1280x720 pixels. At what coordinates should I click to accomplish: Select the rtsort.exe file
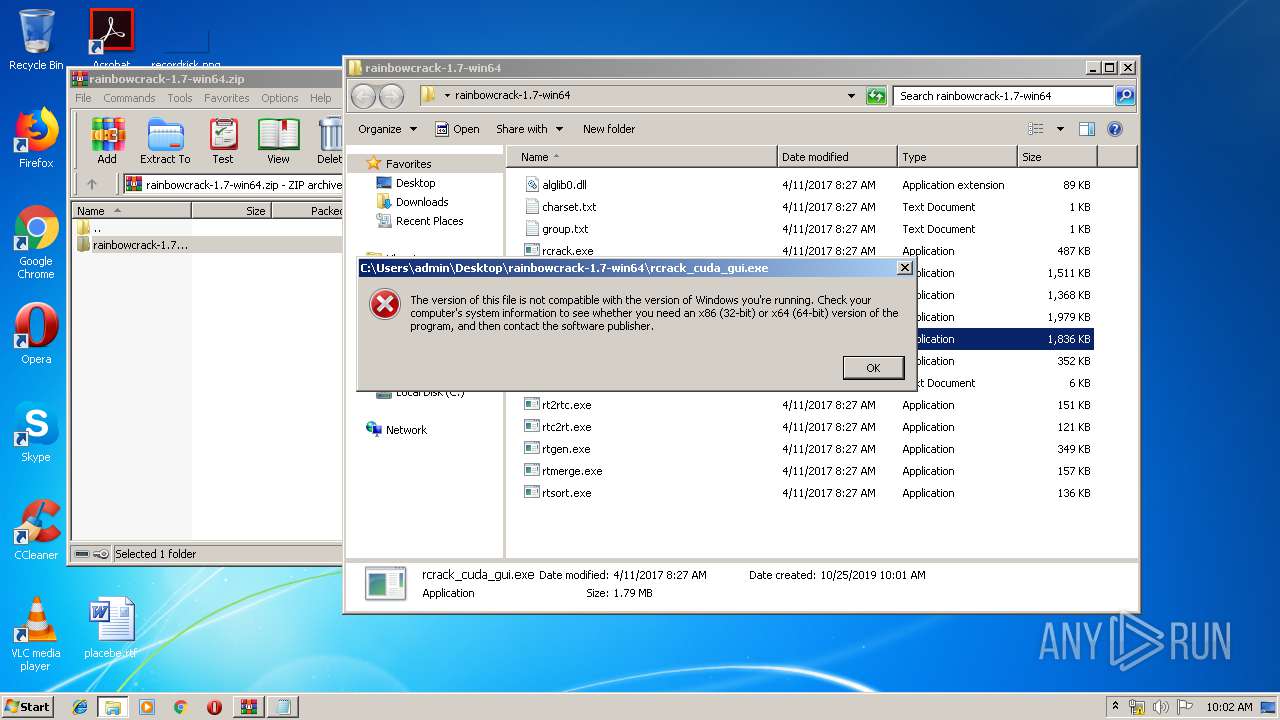(566, 493)
